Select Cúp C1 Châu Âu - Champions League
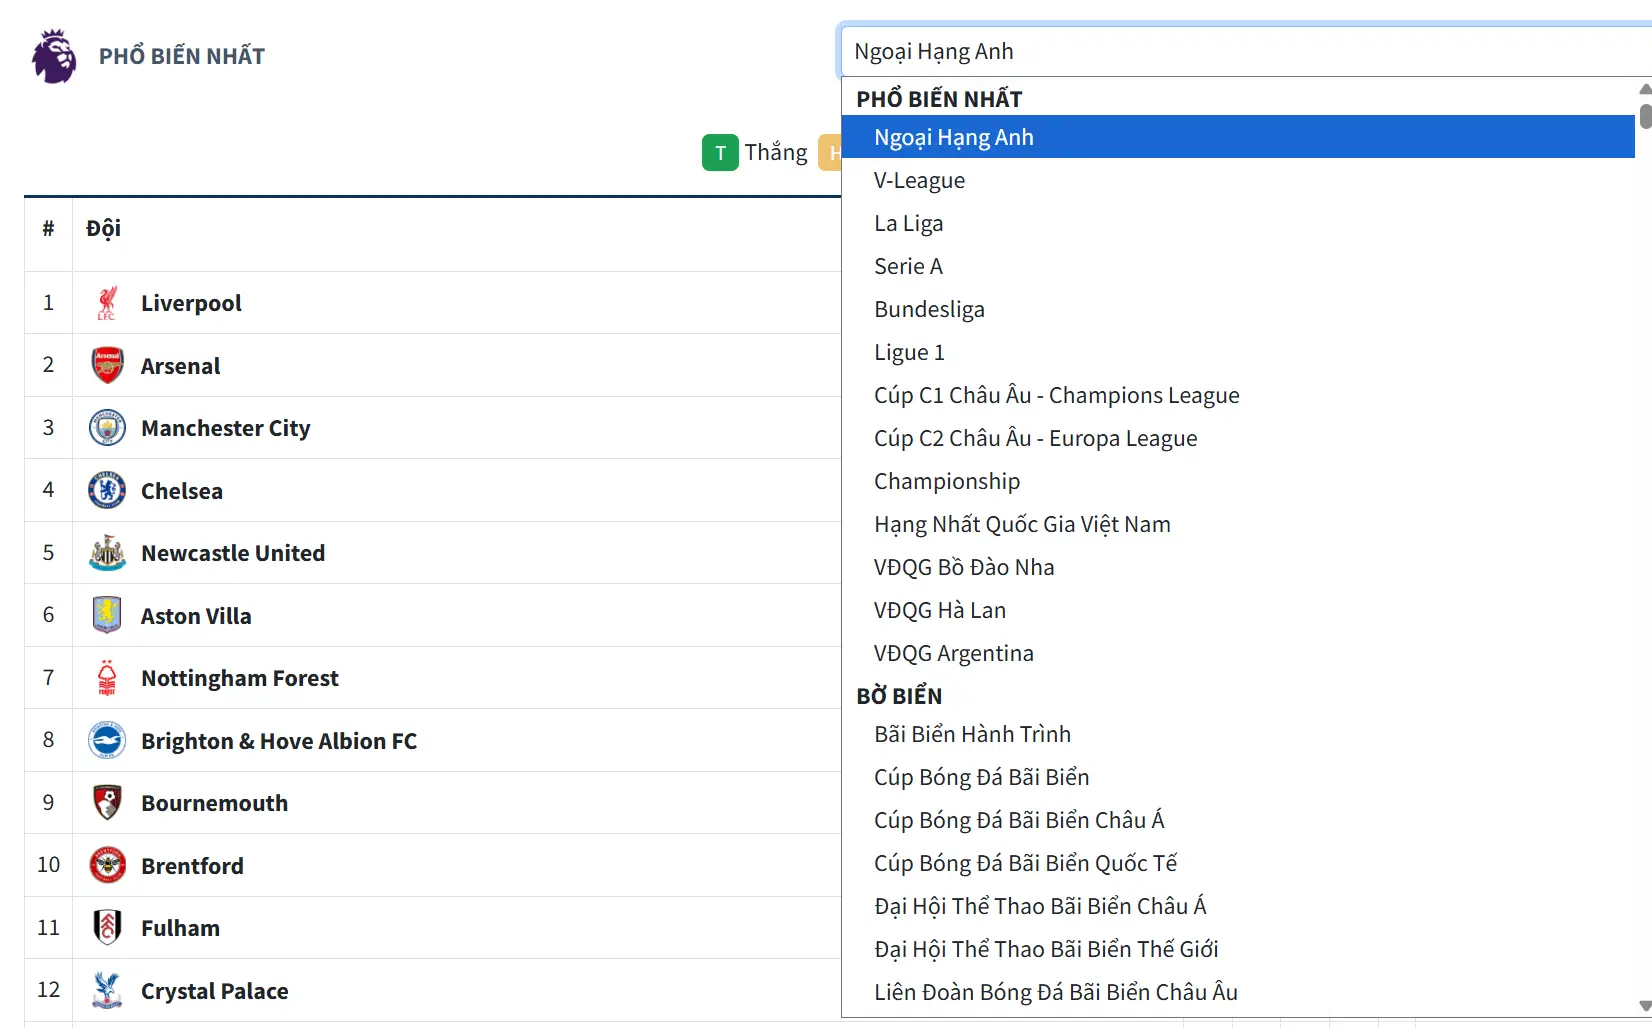Image resolution: width=1652 pixels, height=1028 pixels. 1056,396
